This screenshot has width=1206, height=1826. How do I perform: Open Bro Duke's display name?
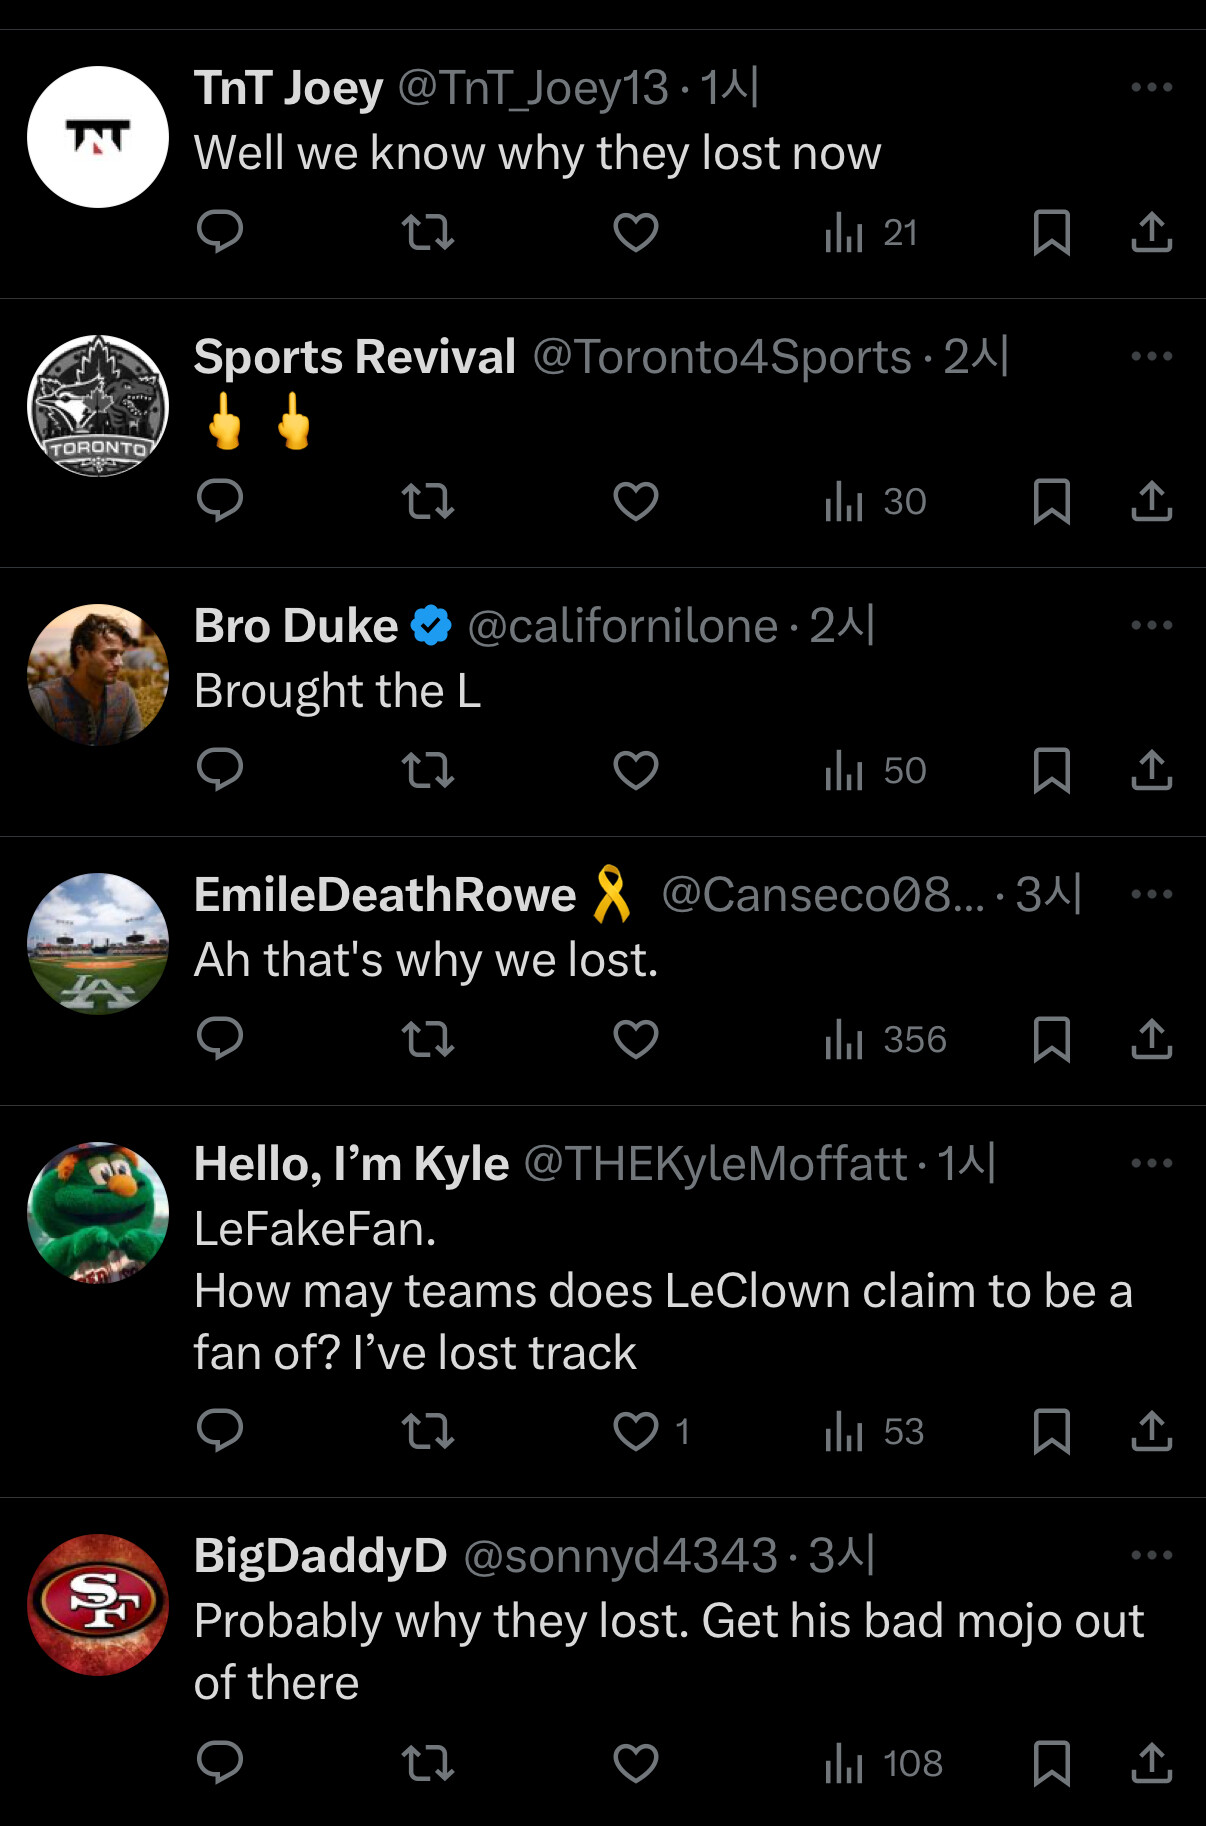(x=296, y=626)
